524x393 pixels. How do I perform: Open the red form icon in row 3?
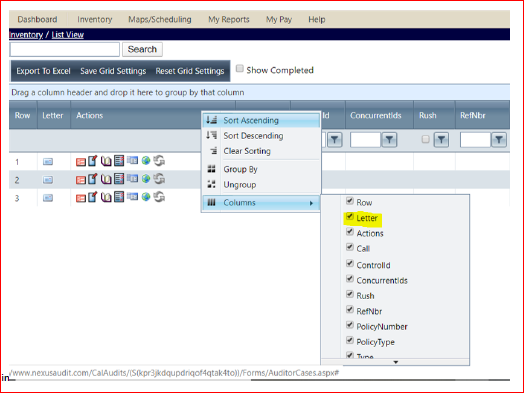[81, 198]
